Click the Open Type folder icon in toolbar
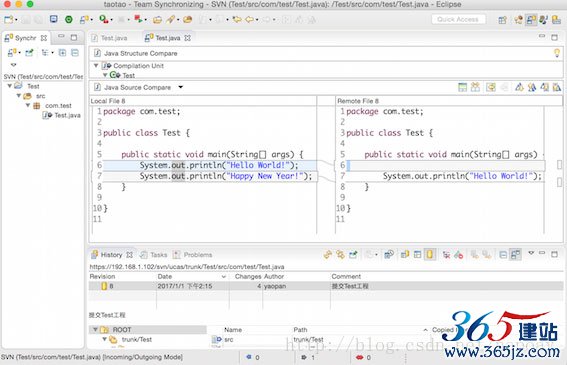This screenshot has width=567, height=365. point(157,20)
